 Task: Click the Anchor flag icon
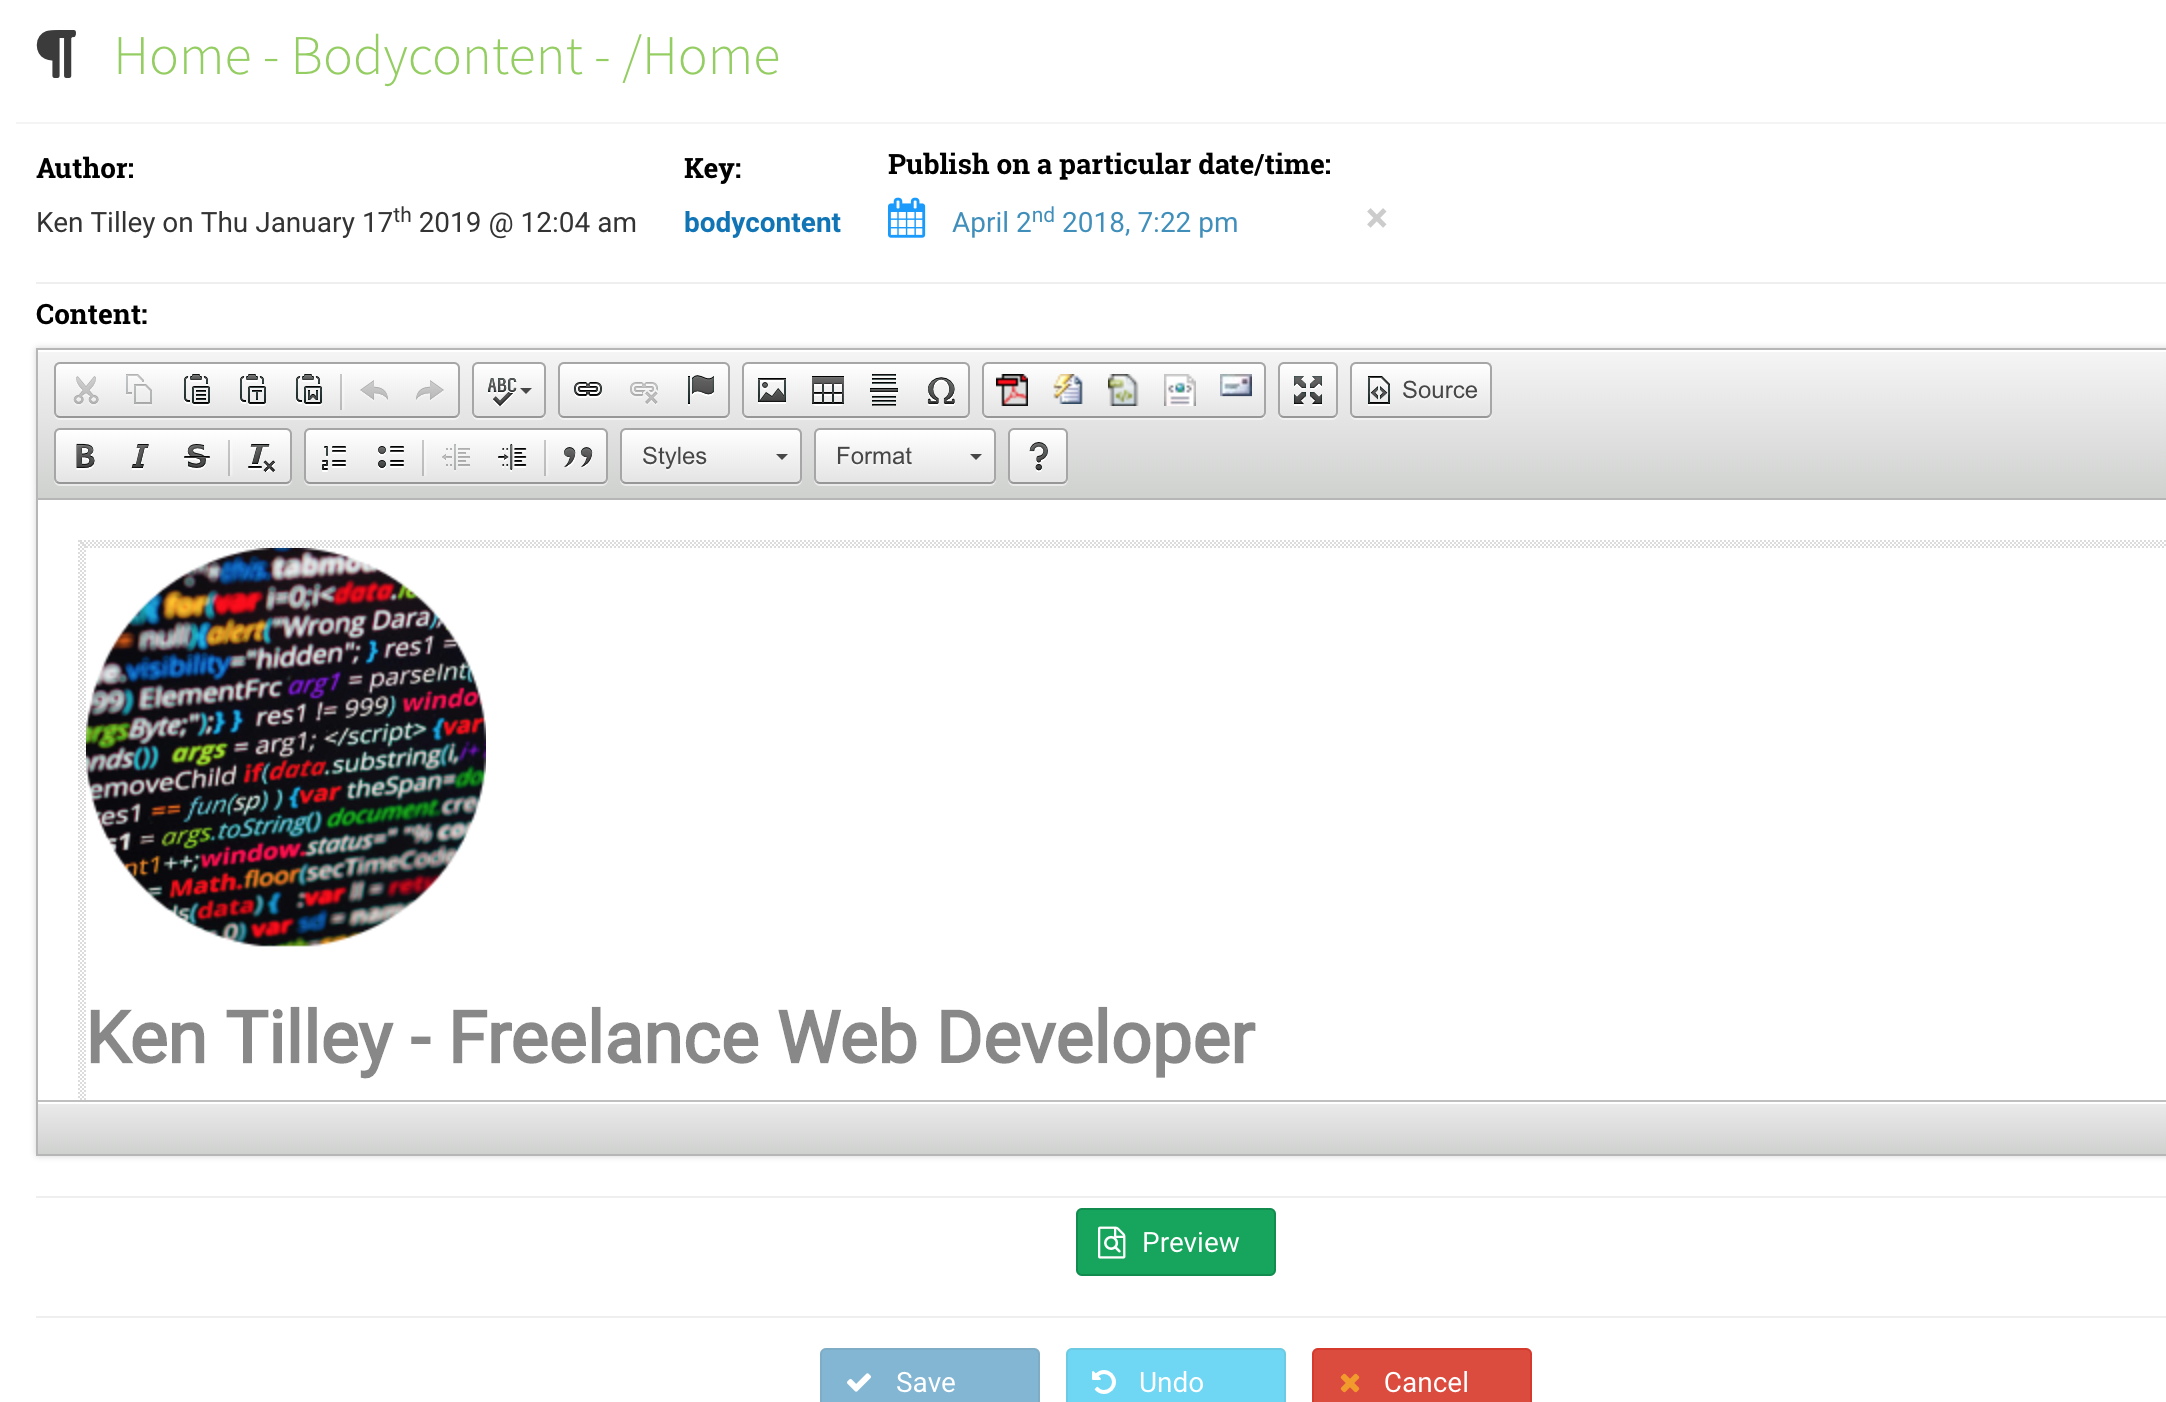tap(701, 389)
